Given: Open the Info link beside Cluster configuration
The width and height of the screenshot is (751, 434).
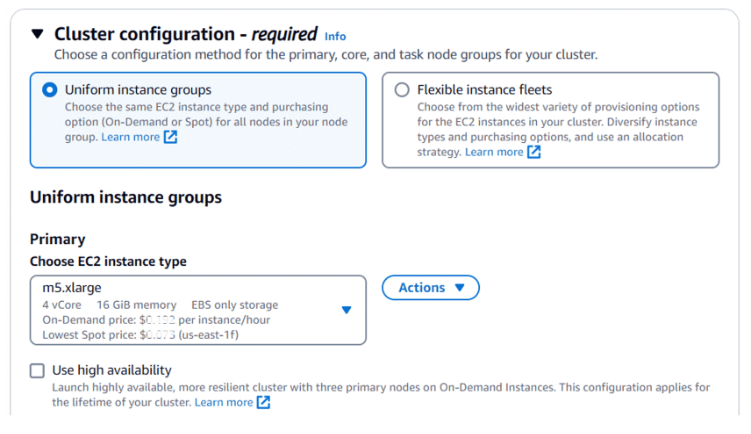Looking at the screenshot, I should tap(335, 36).
